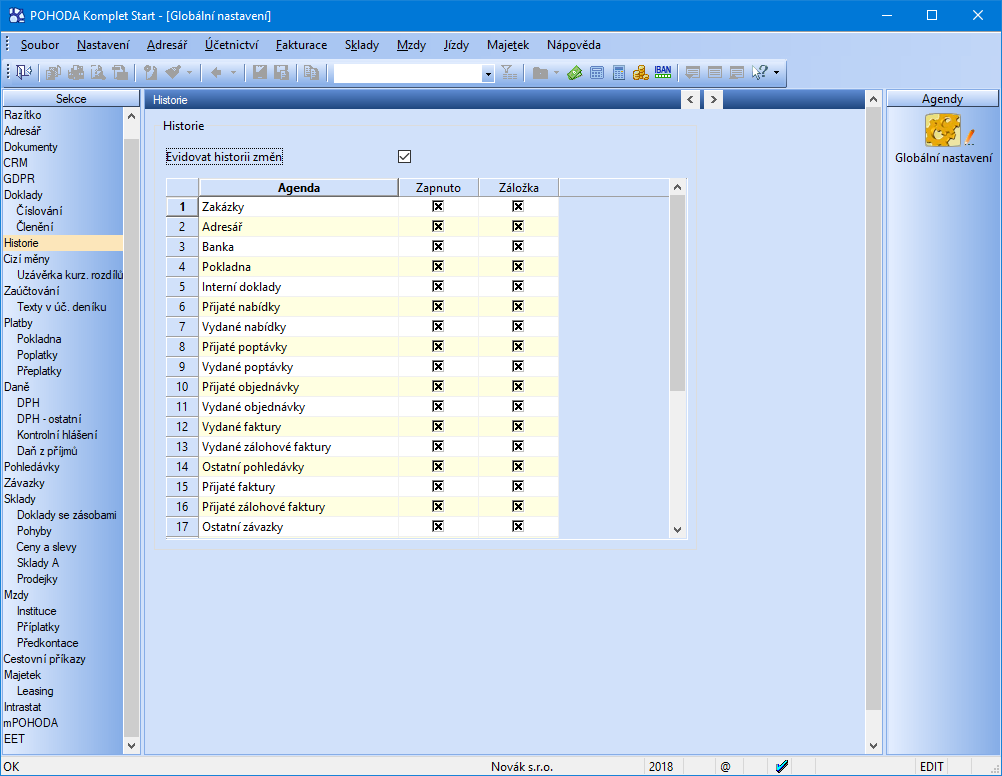Image resolution: width=1002 pixels, height=776 pixels.
Task: Click the agenda table scrollbar down arrow
Action: [677, 529]
